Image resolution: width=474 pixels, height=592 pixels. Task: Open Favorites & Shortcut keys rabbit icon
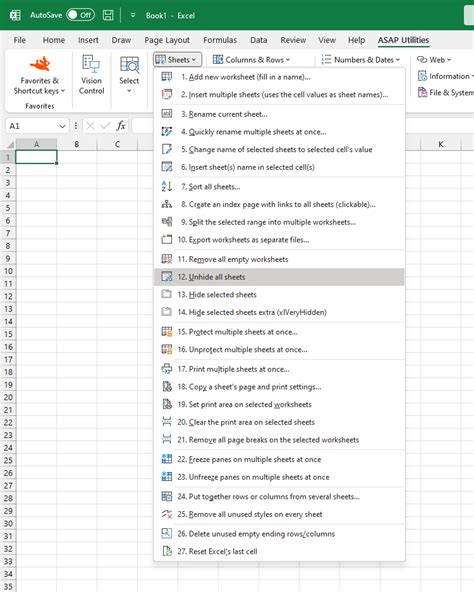(x=40, y=64)
